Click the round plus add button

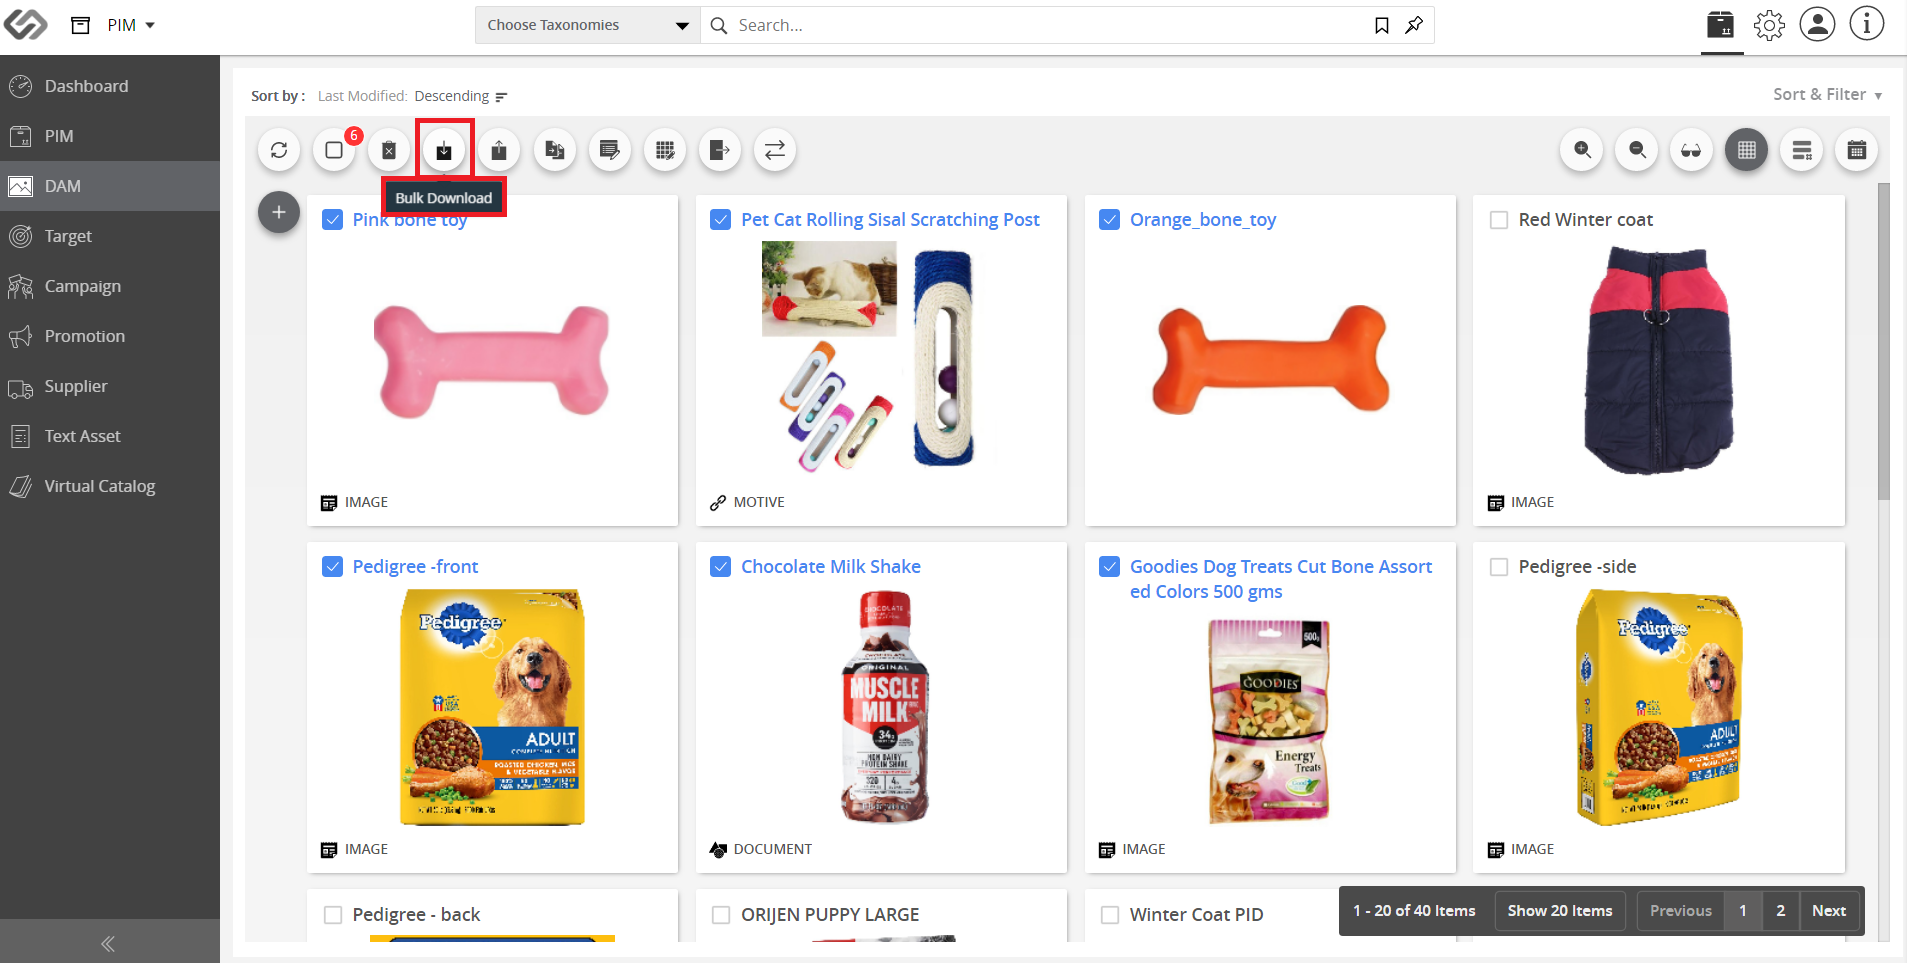coord(279,212)
